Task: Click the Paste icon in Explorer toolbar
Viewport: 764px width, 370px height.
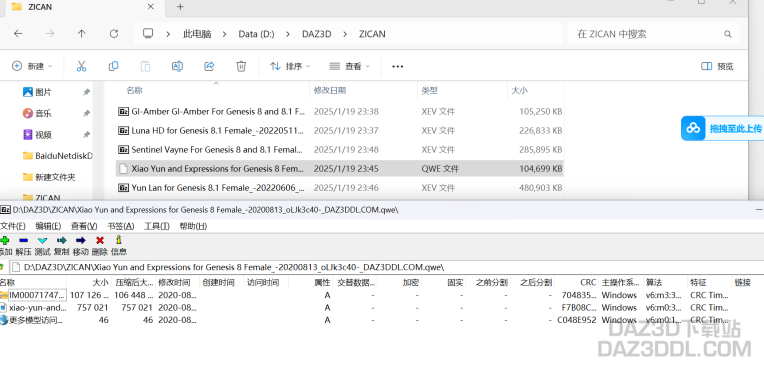Action: pyautogui.click(x=145, y=66)
